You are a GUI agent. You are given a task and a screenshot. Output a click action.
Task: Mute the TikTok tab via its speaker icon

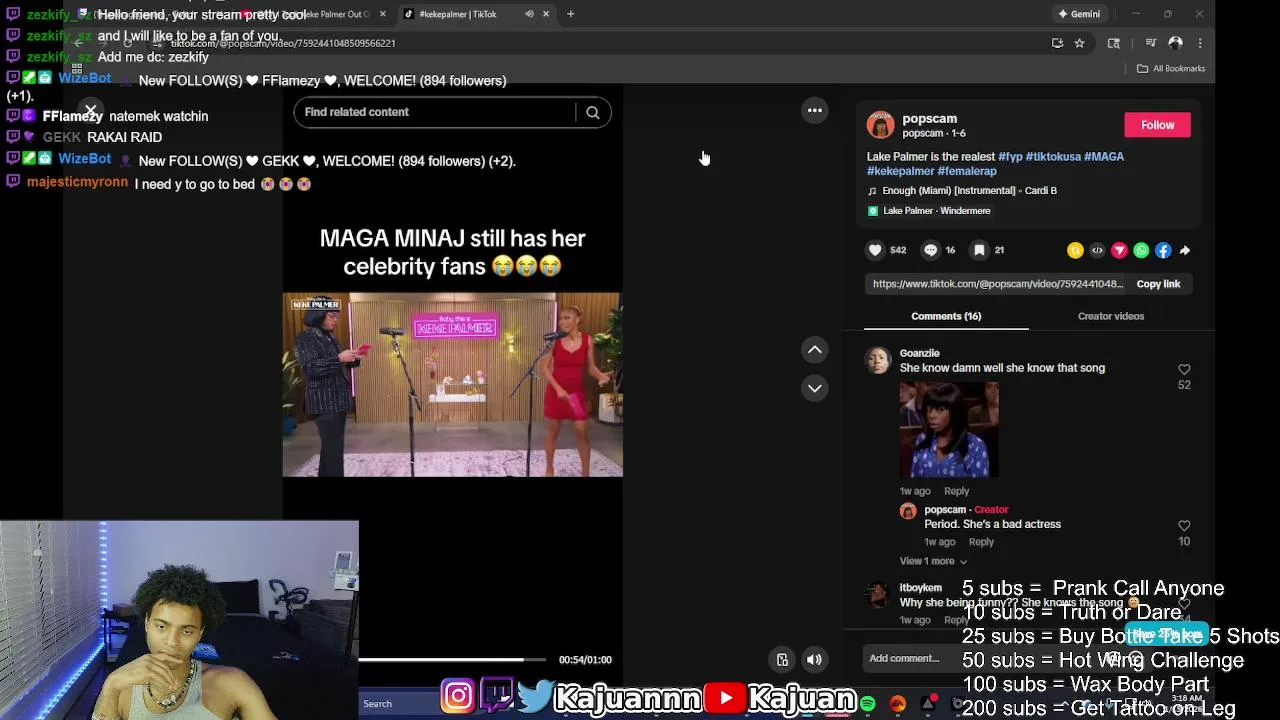529,14
